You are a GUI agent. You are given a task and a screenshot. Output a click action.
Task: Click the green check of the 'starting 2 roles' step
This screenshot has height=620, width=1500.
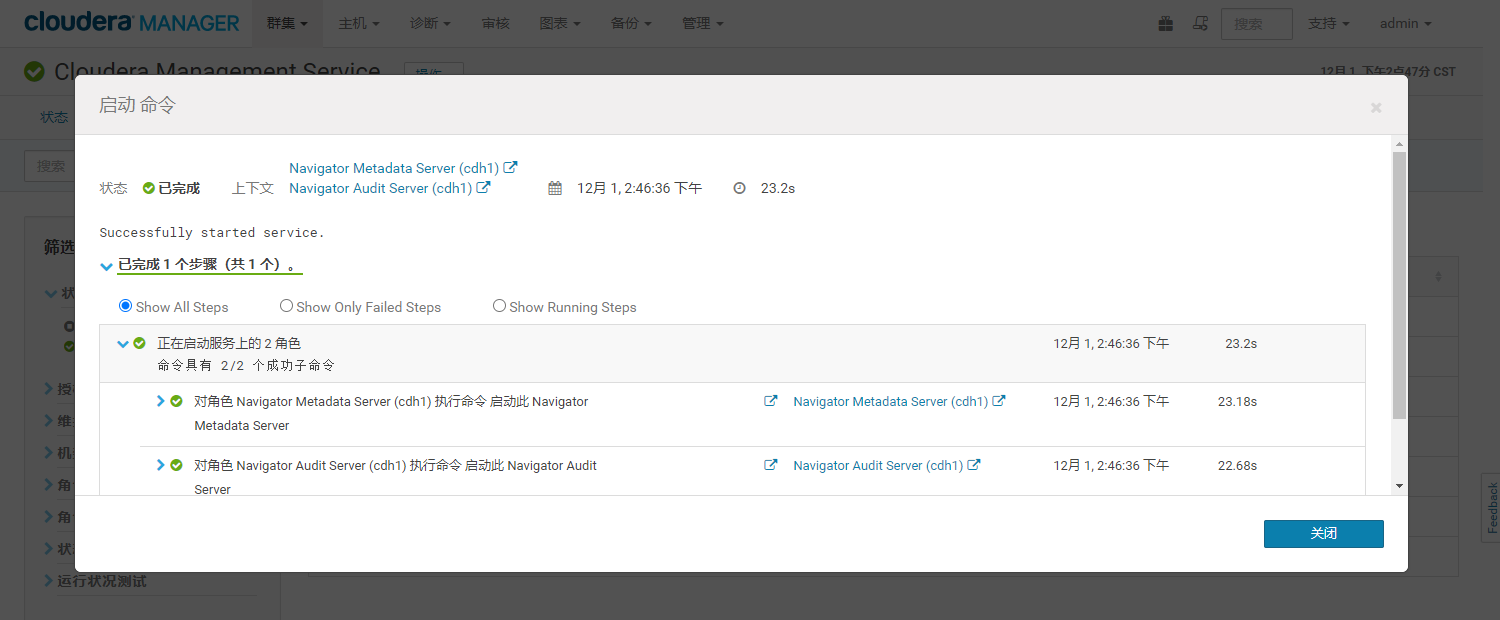[x=140, y=343]
